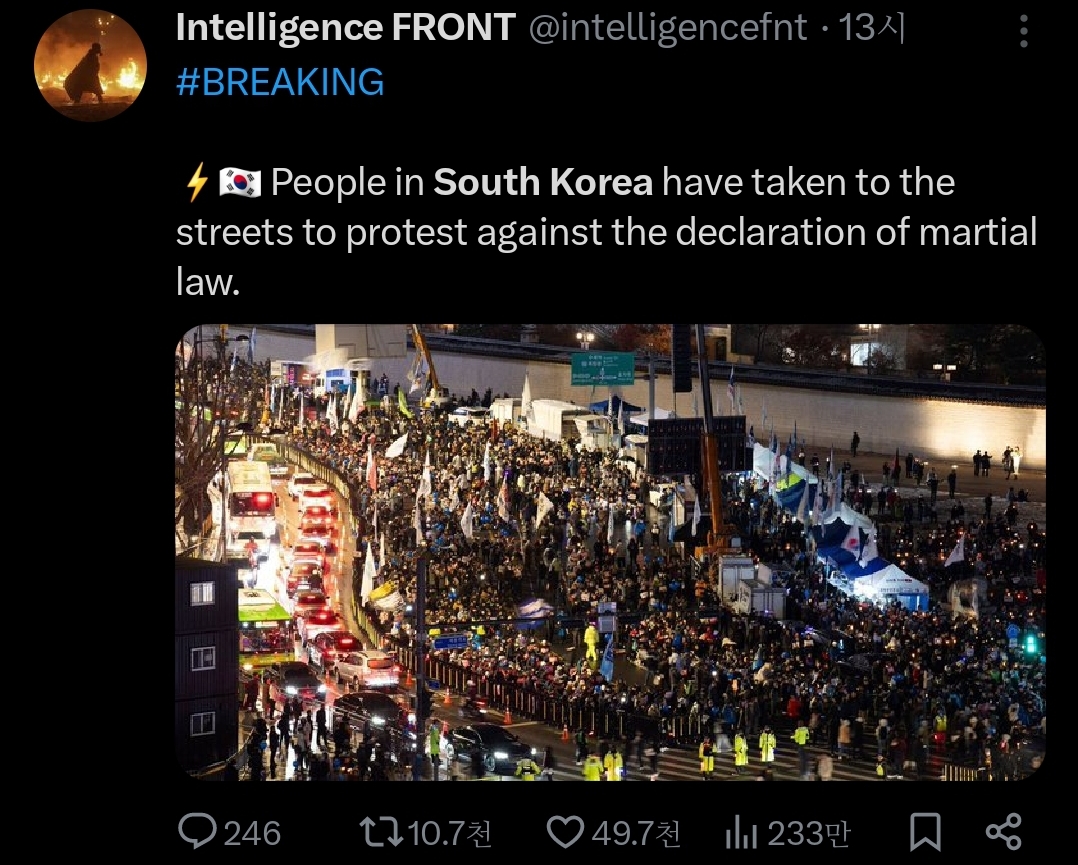The width and height of the screenshot is (1078, 865).
Task: Open the #BREAKING hashtag
Action: 280,82
